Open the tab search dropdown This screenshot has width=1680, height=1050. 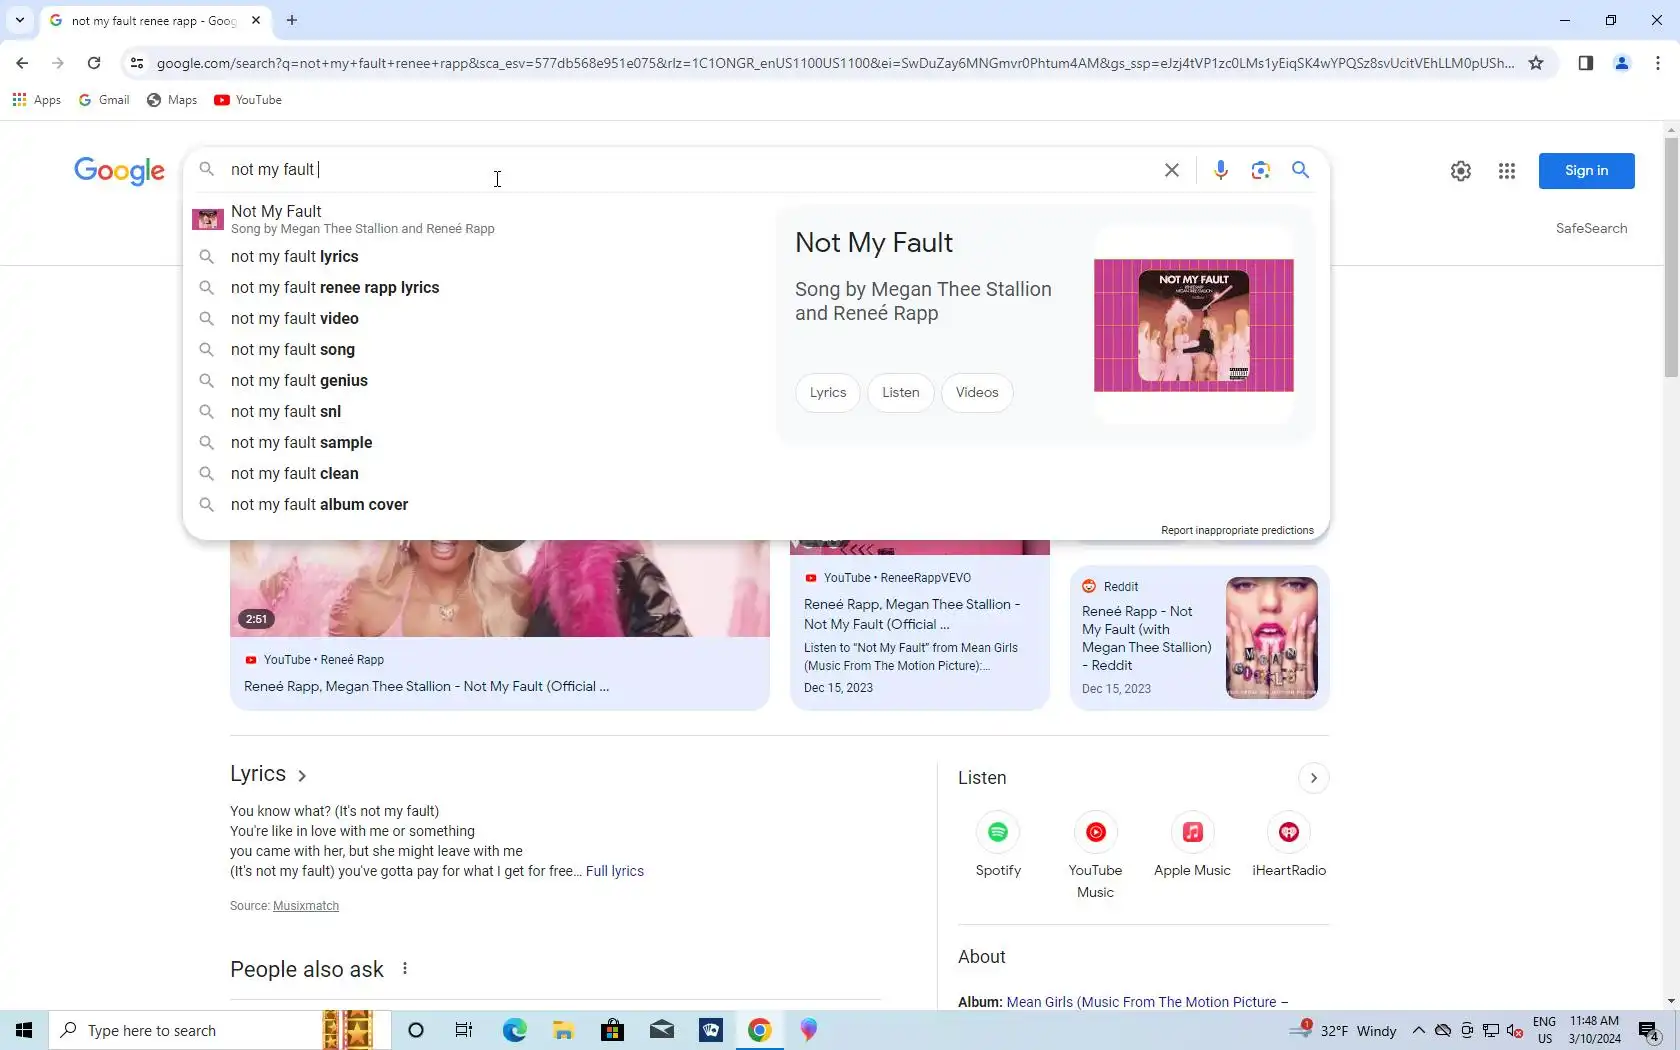click(x=19, y=20)
